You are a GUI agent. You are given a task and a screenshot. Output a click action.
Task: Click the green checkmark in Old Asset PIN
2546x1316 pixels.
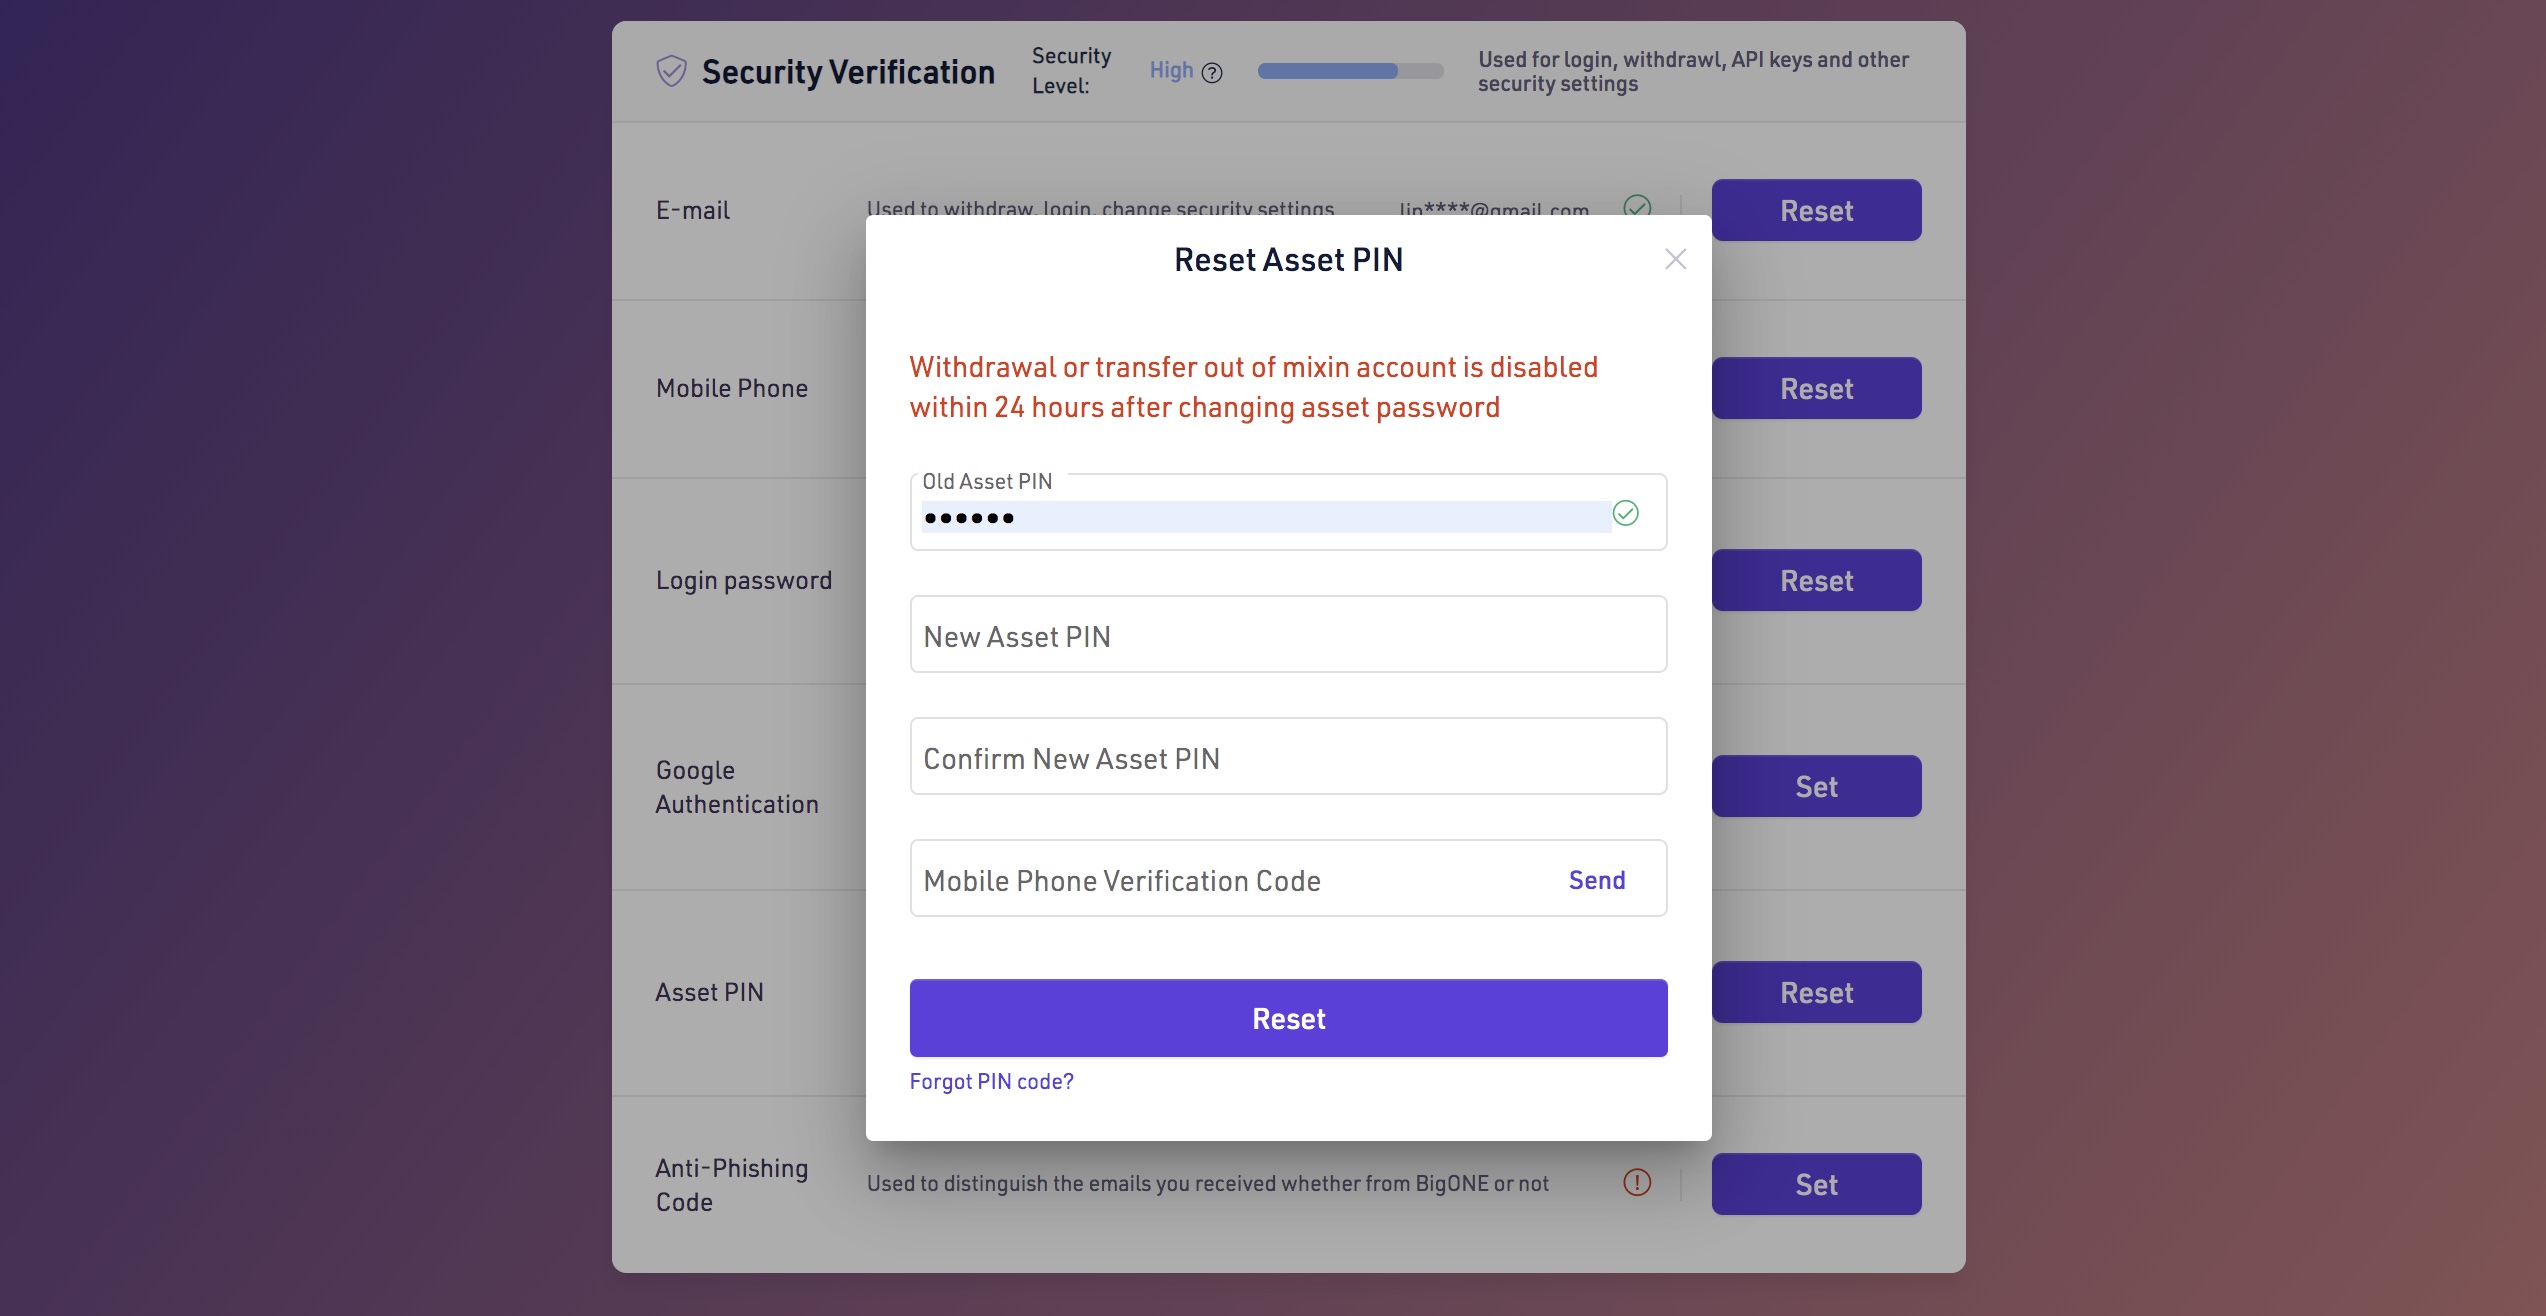1625,513
